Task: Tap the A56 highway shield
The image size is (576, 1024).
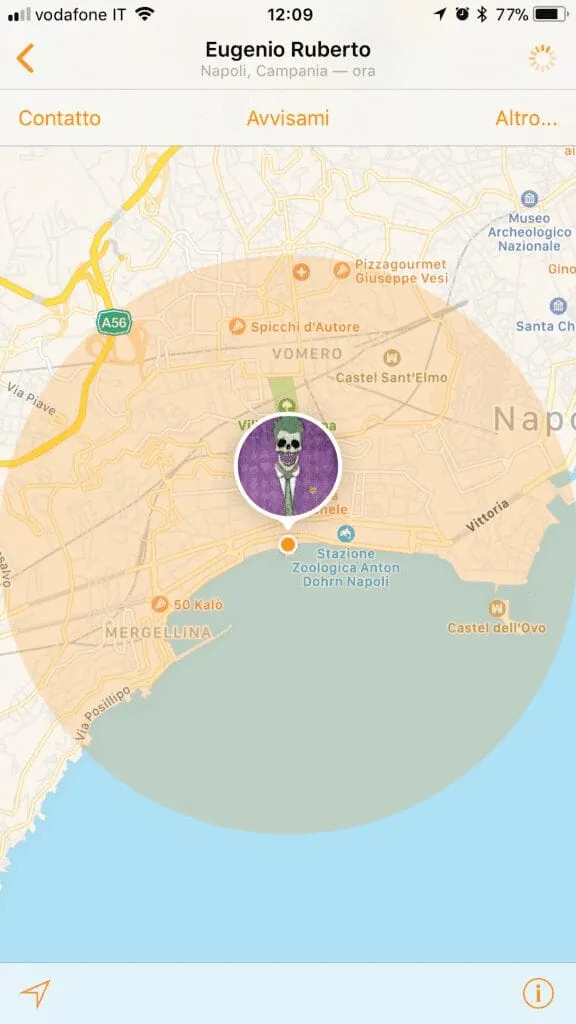Action: click(x=114, y=322)
